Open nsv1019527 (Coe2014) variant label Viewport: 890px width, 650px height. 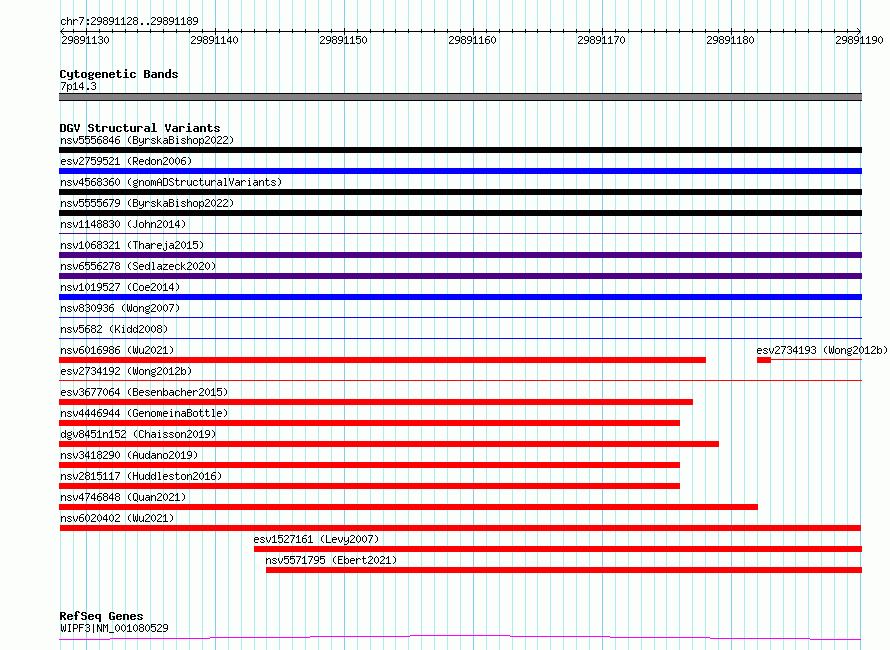tap(120, 287)
